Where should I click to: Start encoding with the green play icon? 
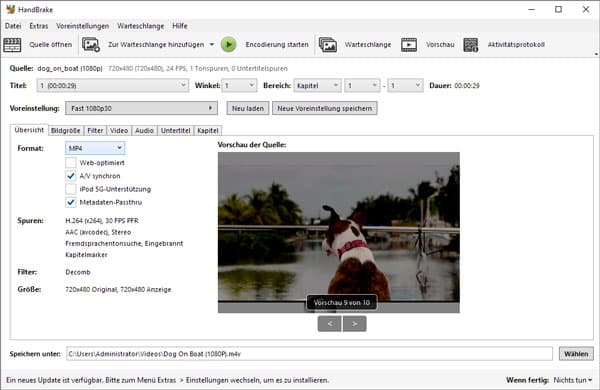tap(228, 45)
